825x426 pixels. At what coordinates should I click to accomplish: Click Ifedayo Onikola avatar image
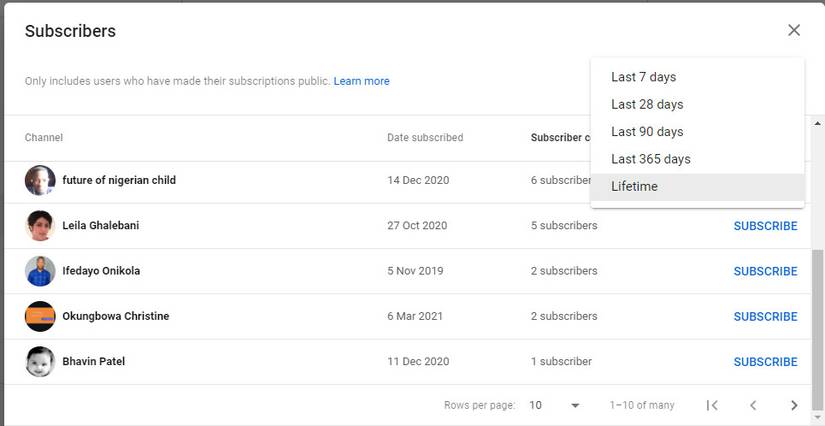tap(40, 271)
